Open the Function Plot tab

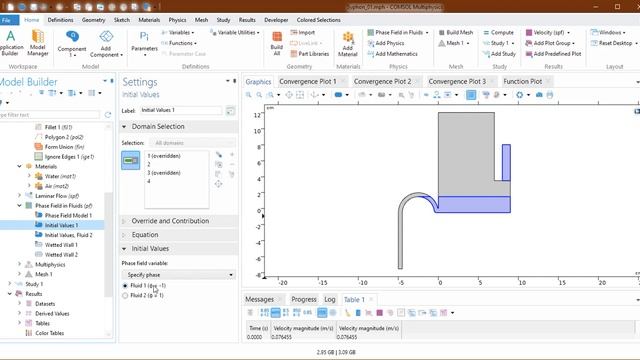522,81
